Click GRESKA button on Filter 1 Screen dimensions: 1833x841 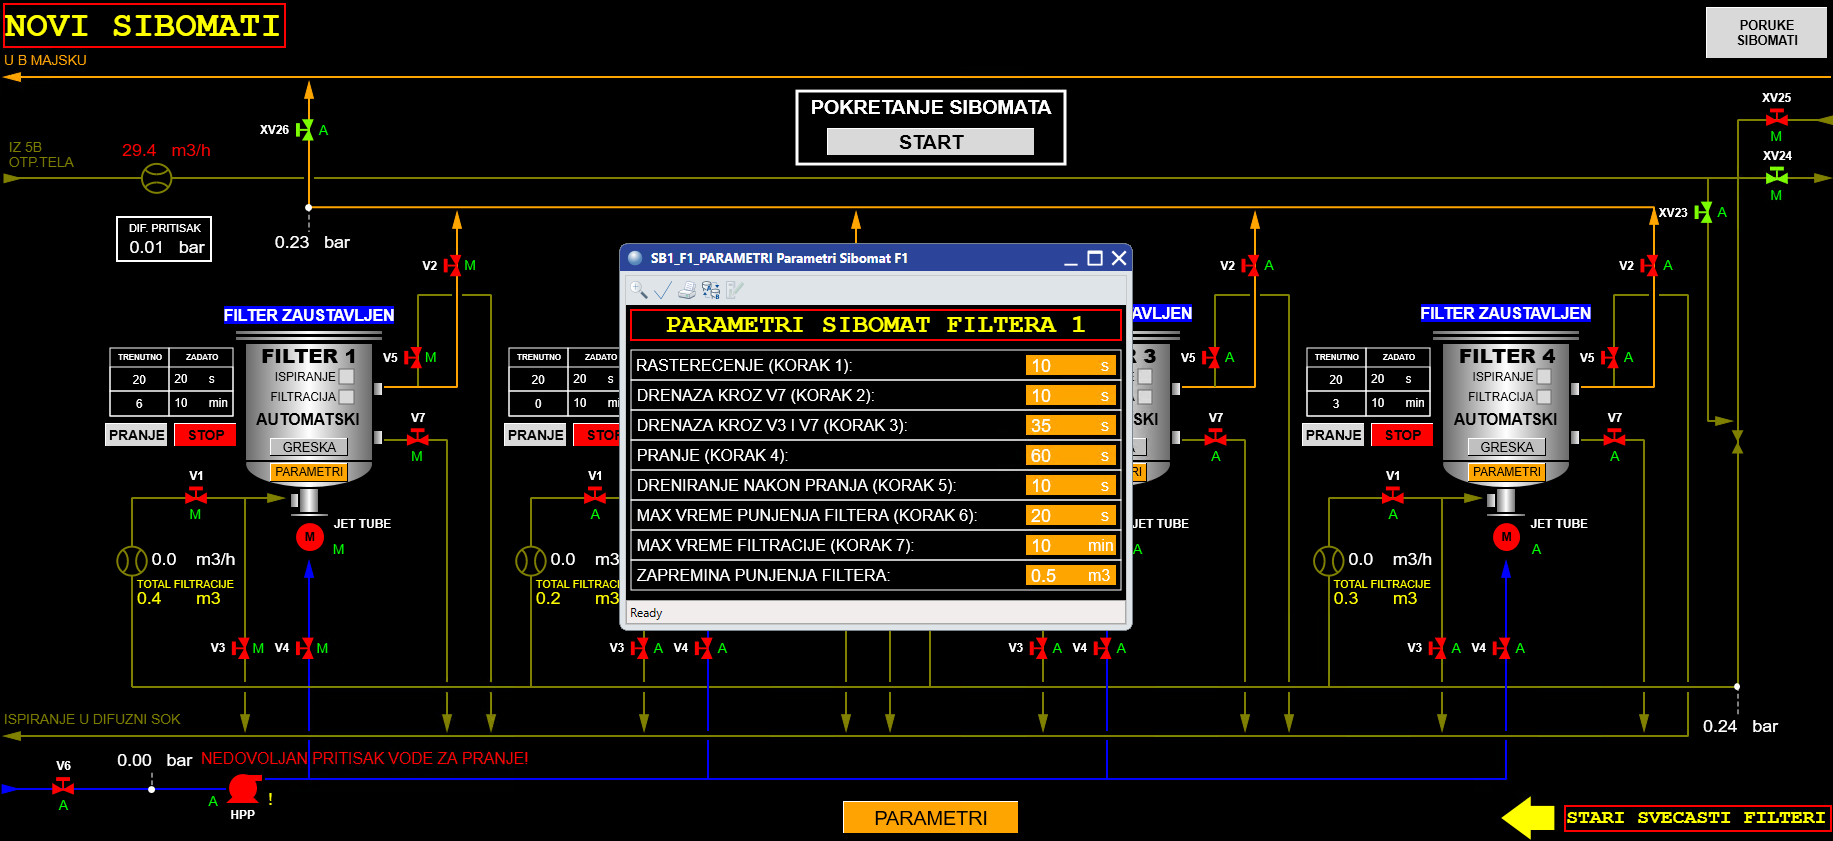click(309, 447)
